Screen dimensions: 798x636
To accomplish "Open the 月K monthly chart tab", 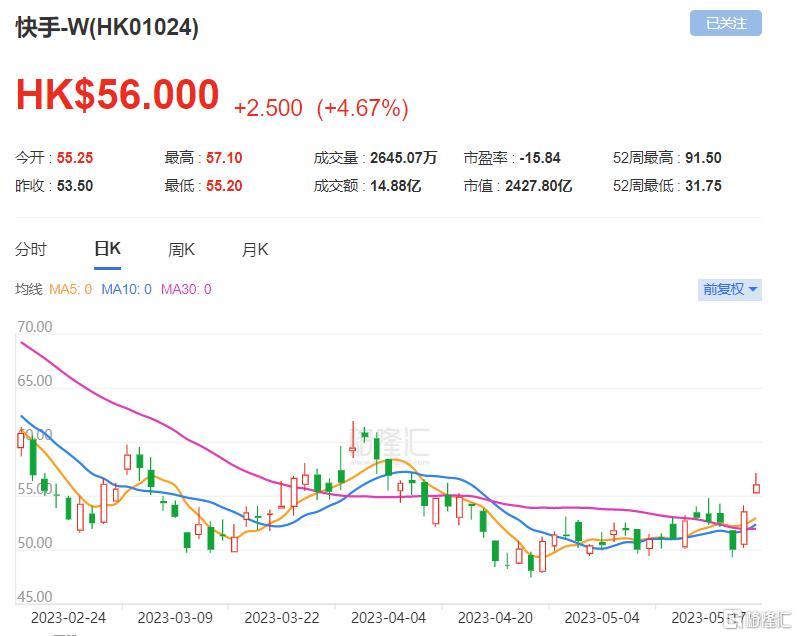I will [255, 249].
